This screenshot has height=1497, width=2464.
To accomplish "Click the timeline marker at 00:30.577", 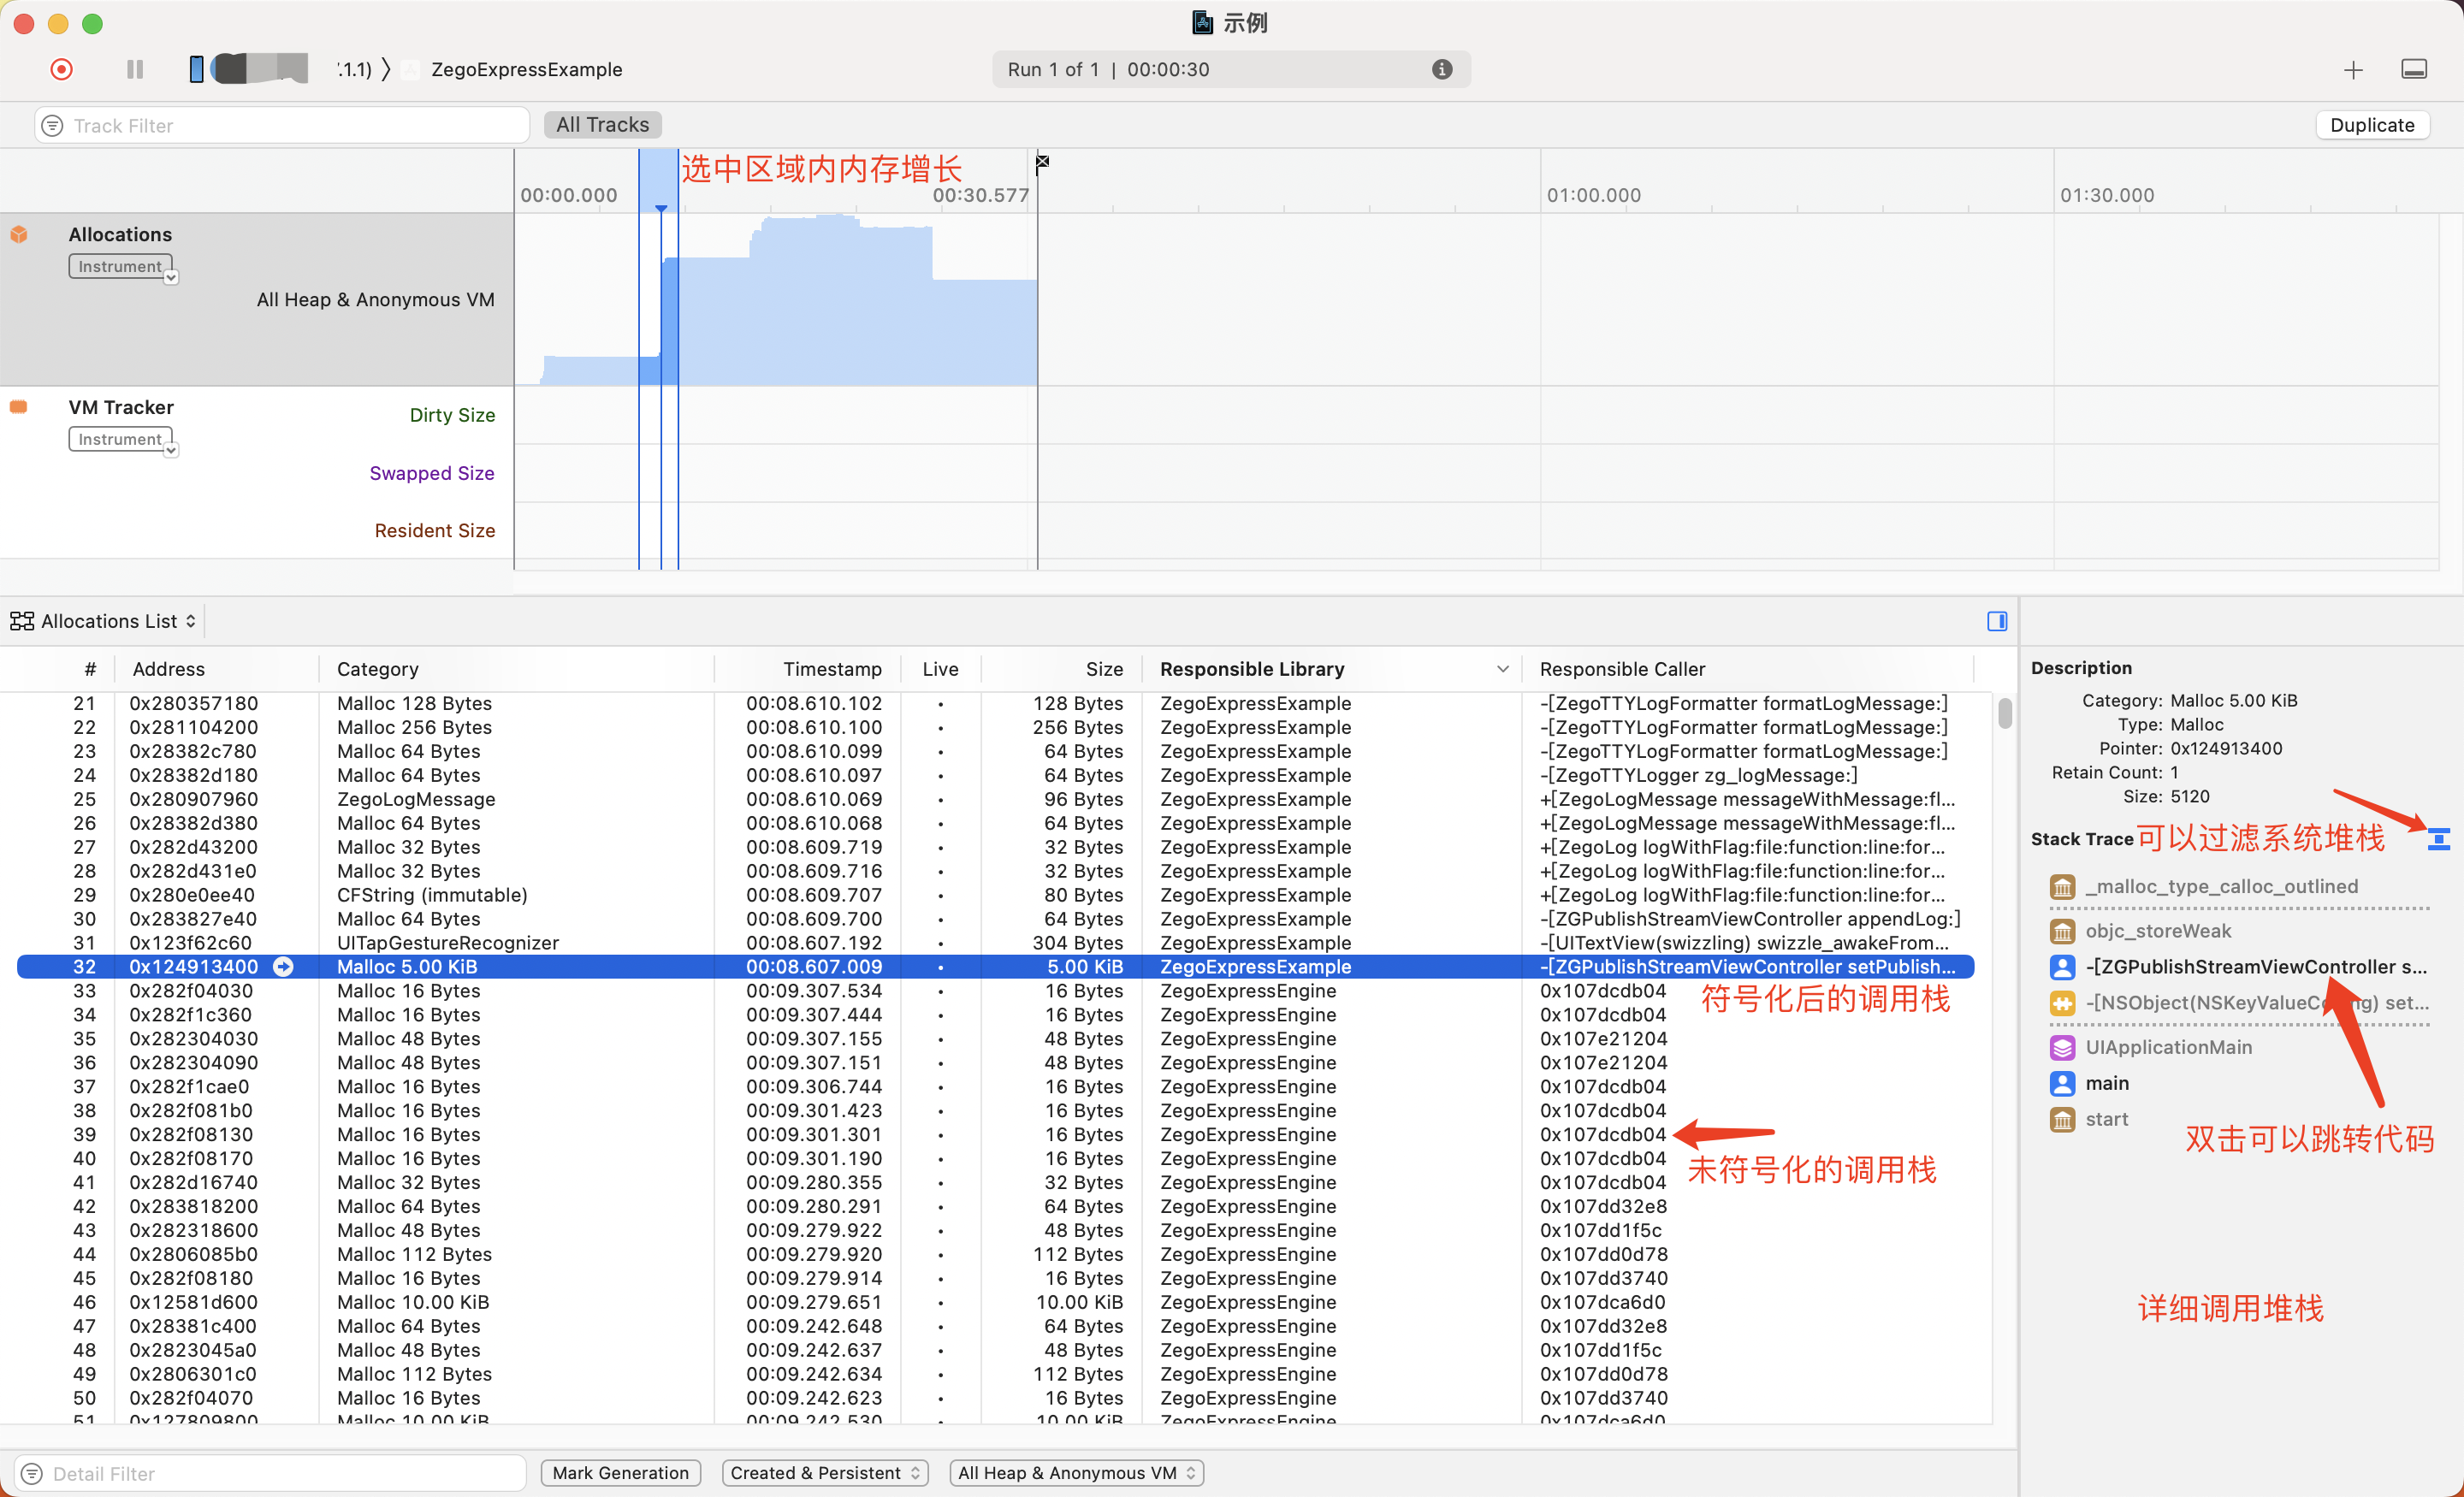I will (1039, 162).
